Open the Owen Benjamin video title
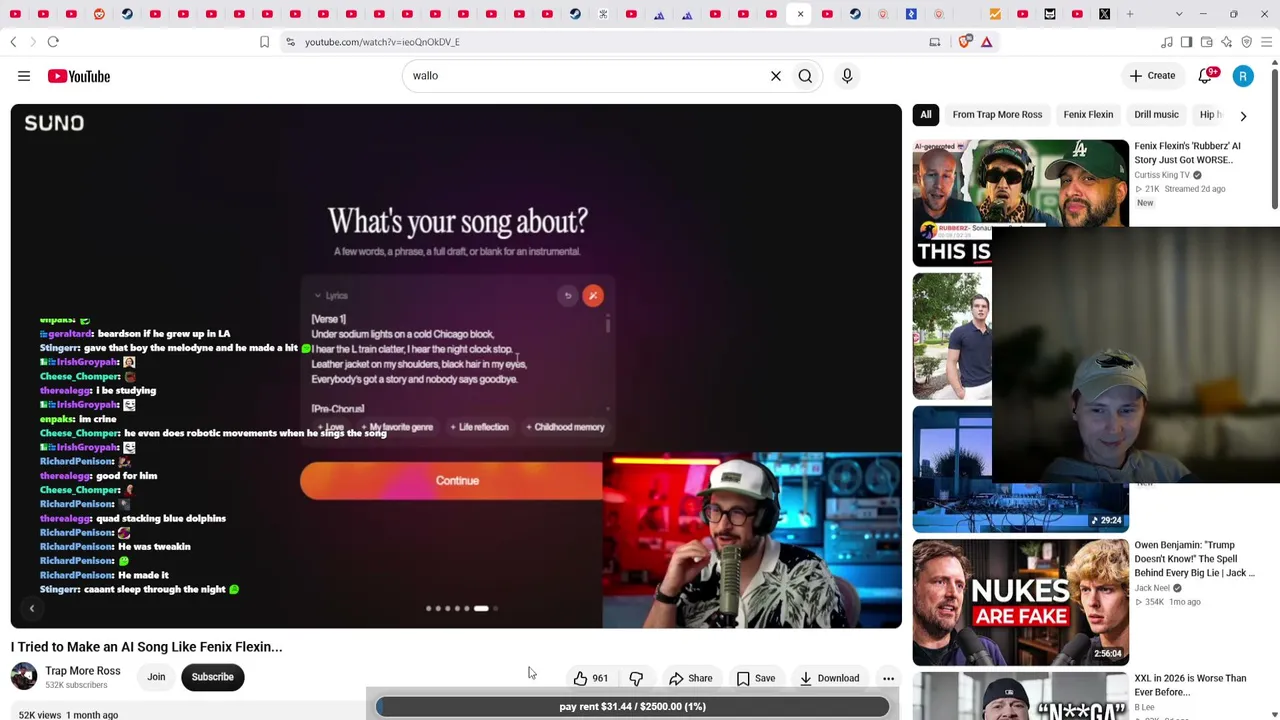This screenshot has height=720, width=1280. pyautogui.click(x=1195, y=559)
